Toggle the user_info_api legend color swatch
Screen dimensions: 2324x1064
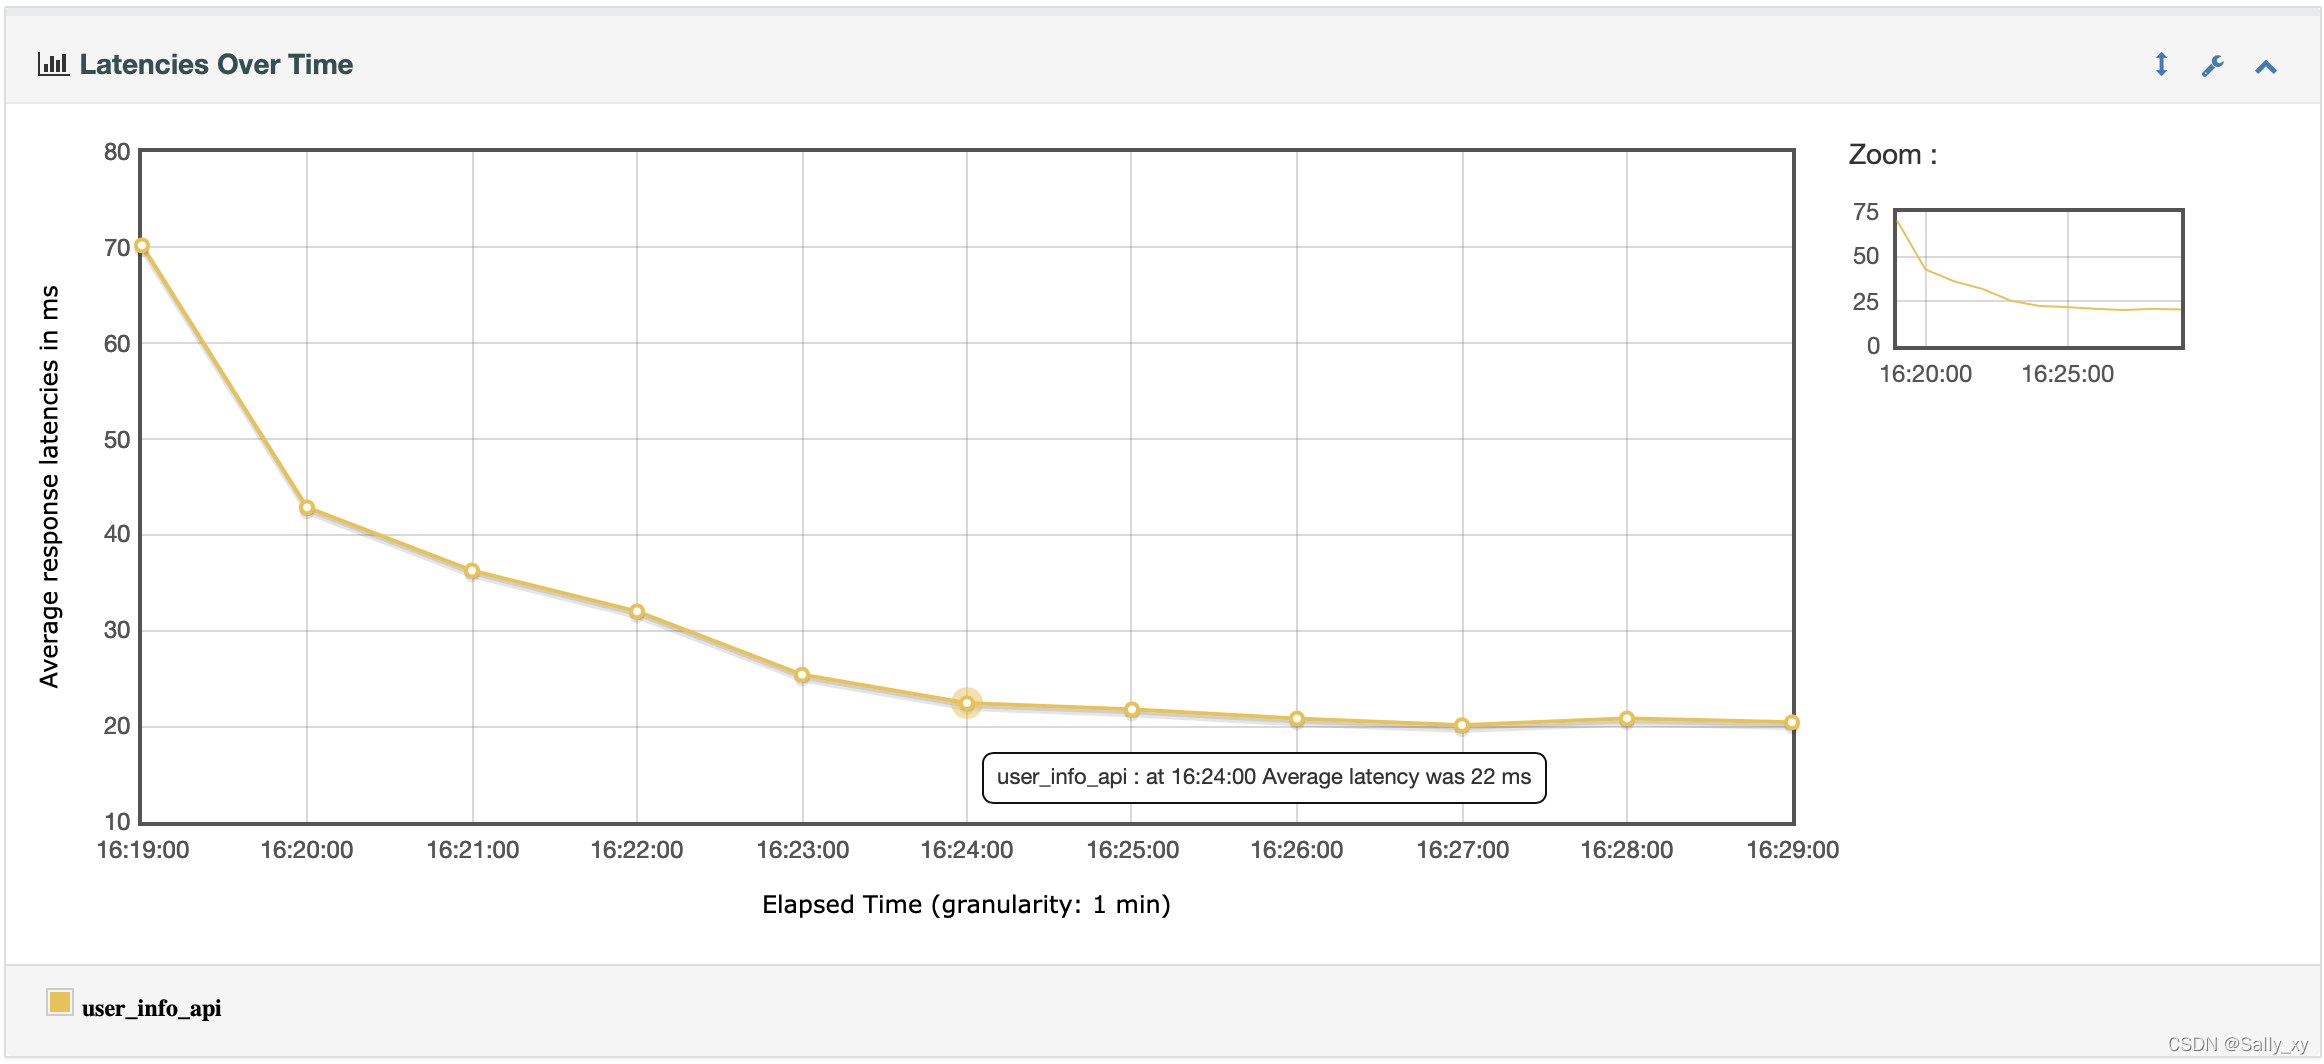click(60, 1002)
